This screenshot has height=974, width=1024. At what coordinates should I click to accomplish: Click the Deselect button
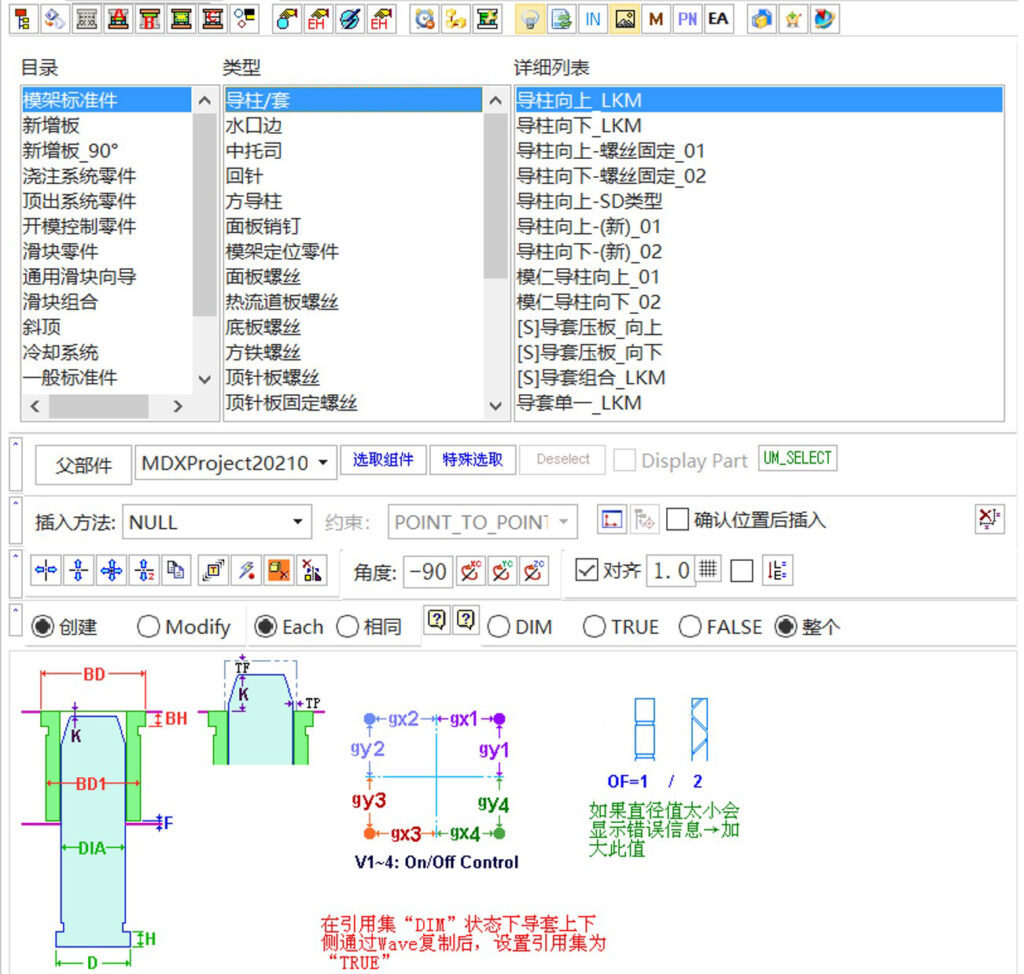click(562, 460)
